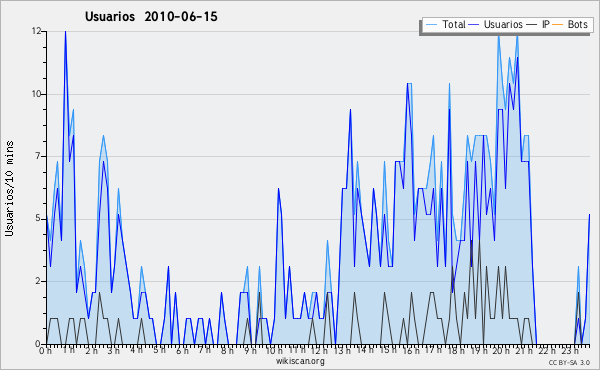The width and height of the screenshot is (600, 370).
Task: Click the light blue Total legend line
Action: [431, 25]
